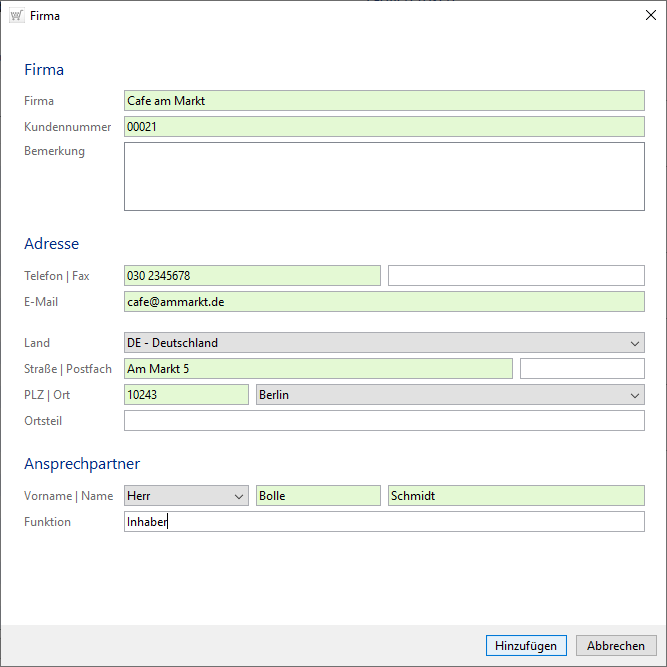Focus the Telefon number field
The height and width of the screenshot is (667, 667).
tap(252, 275)
